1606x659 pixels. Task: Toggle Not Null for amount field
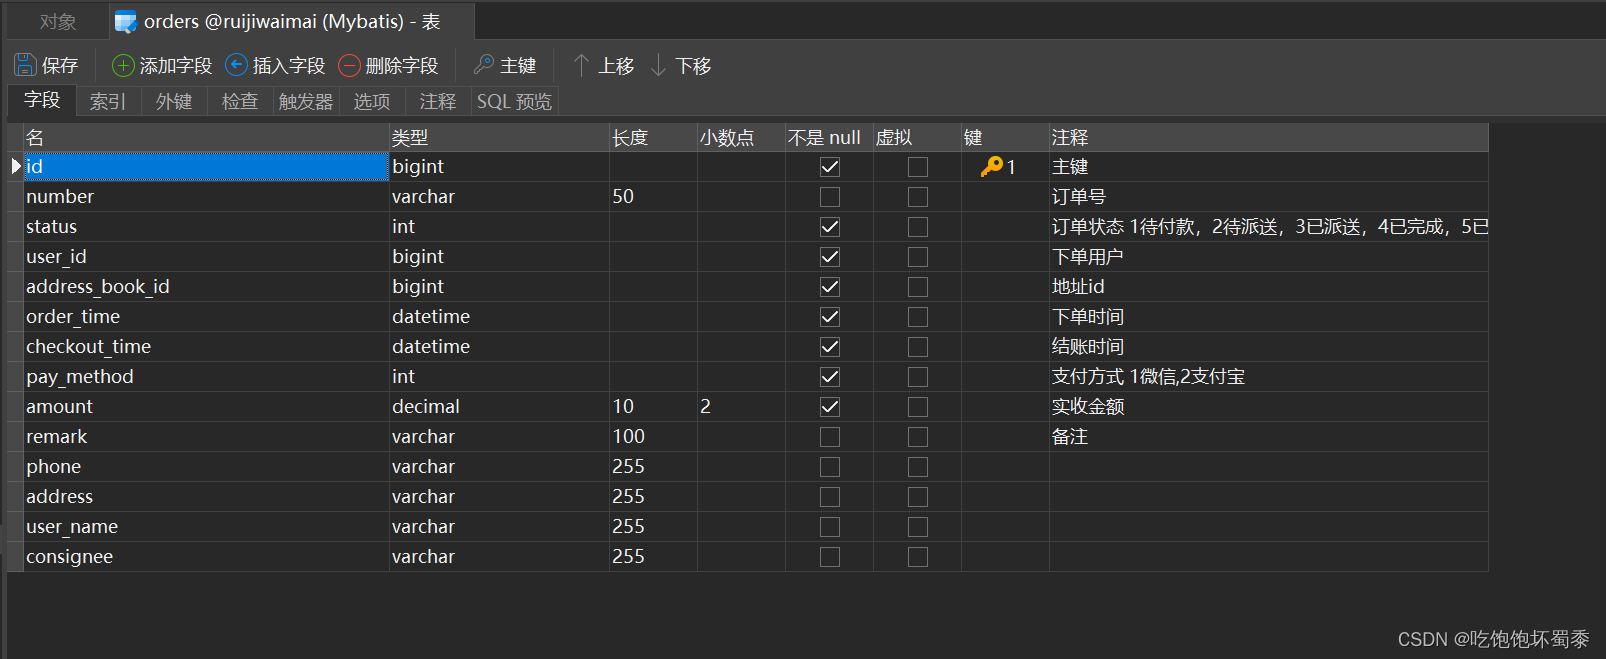click(830, 407)
